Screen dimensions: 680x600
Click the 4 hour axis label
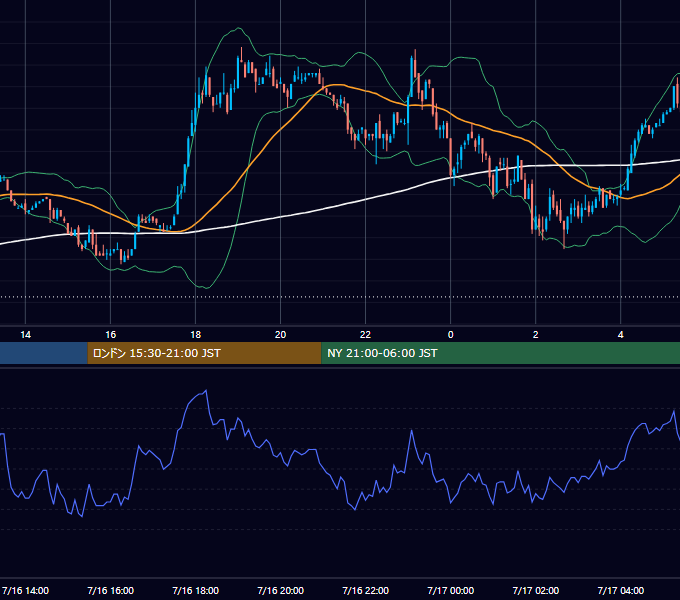click(621, 335)
